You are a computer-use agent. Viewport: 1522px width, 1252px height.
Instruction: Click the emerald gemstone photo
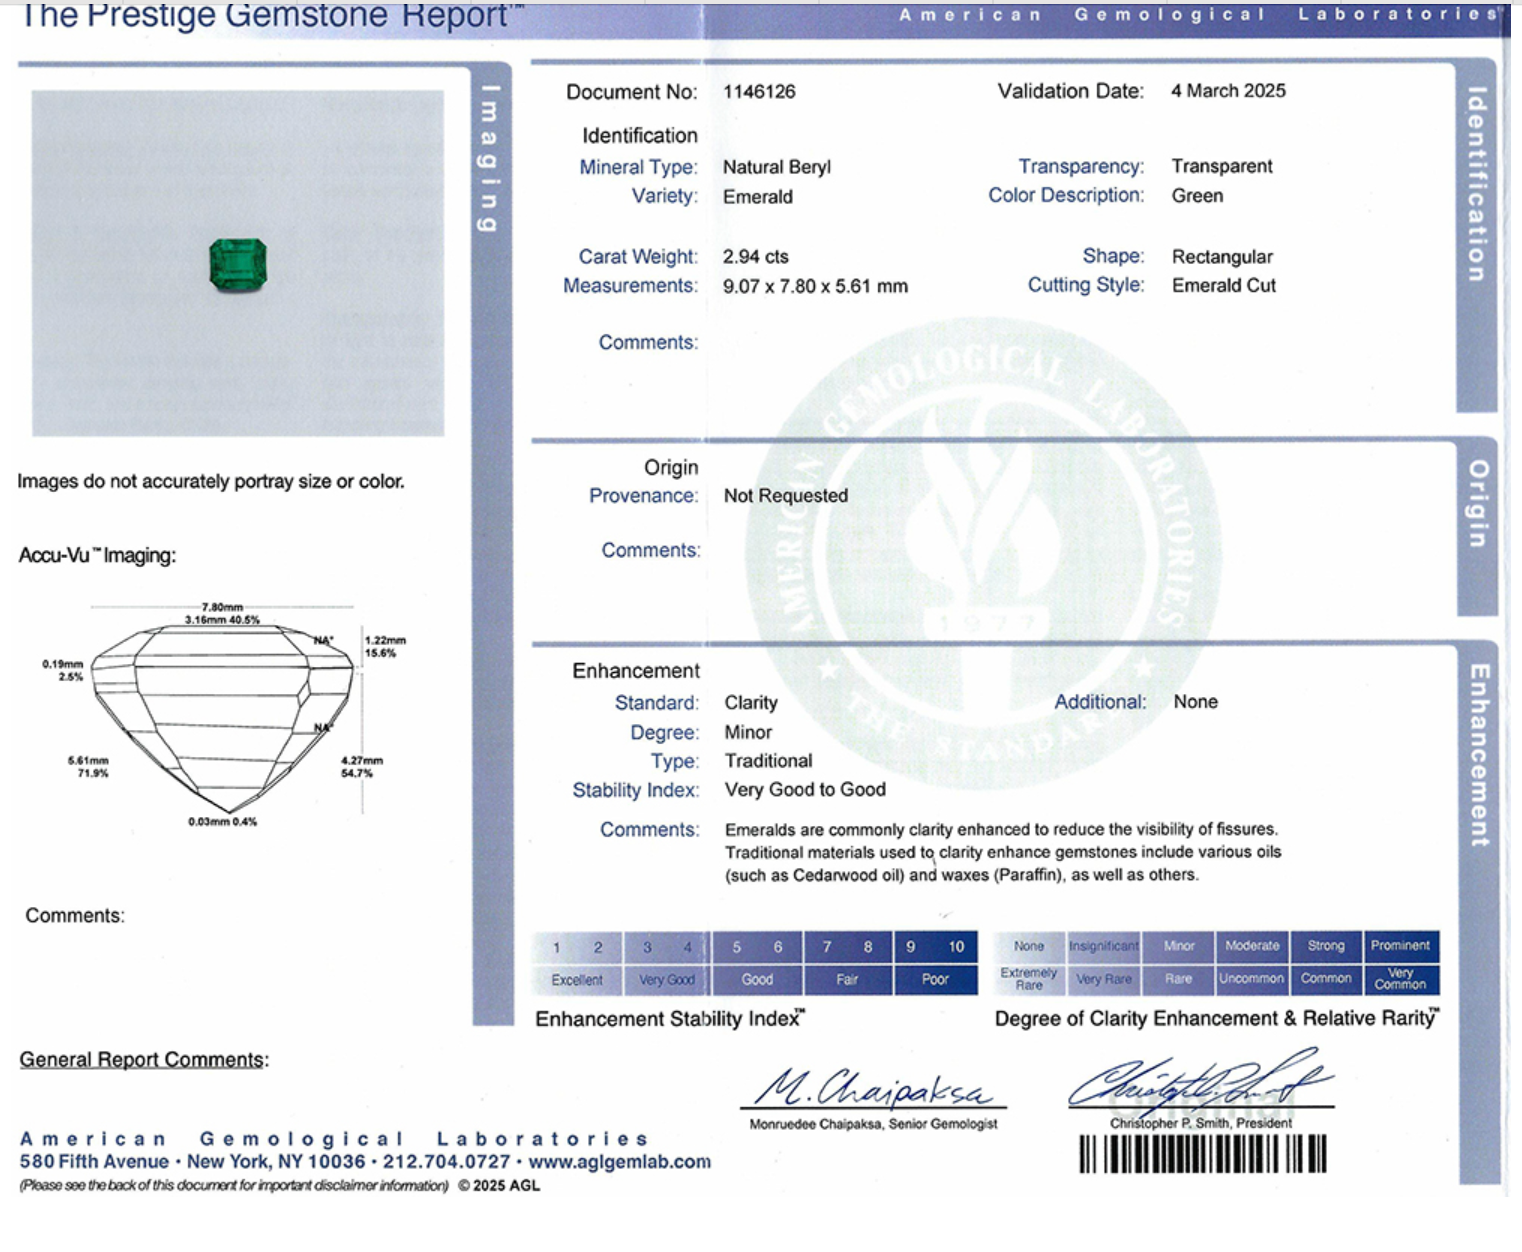coord(238,264)
